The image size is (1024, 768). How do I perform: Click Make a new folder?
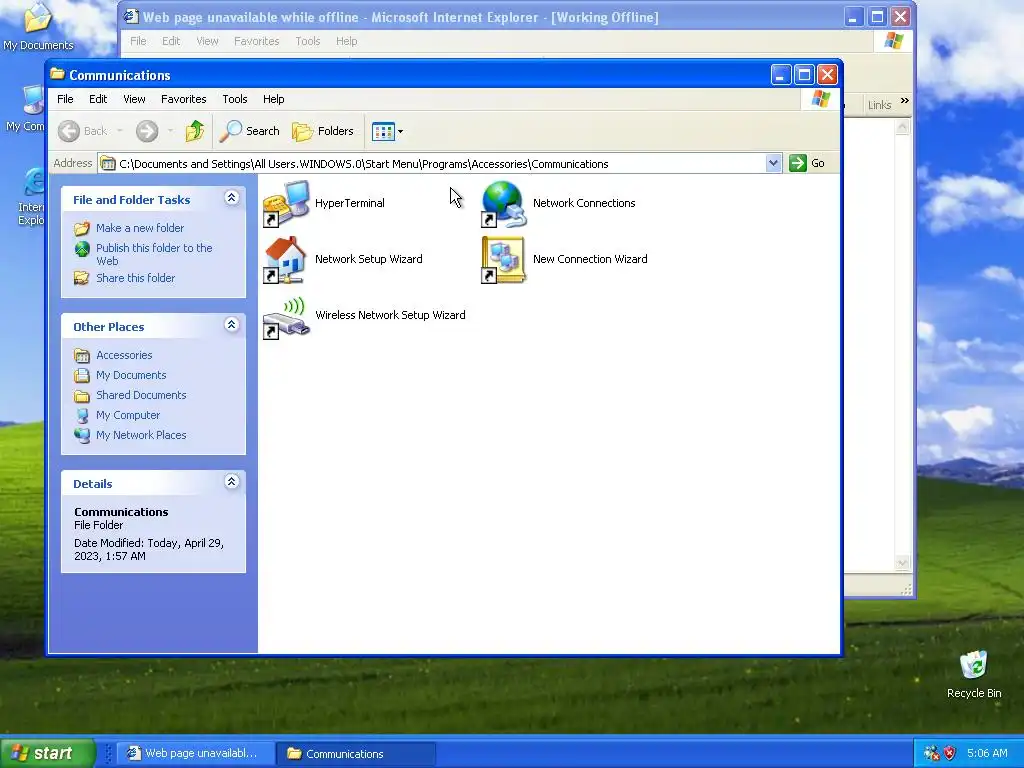140,228
